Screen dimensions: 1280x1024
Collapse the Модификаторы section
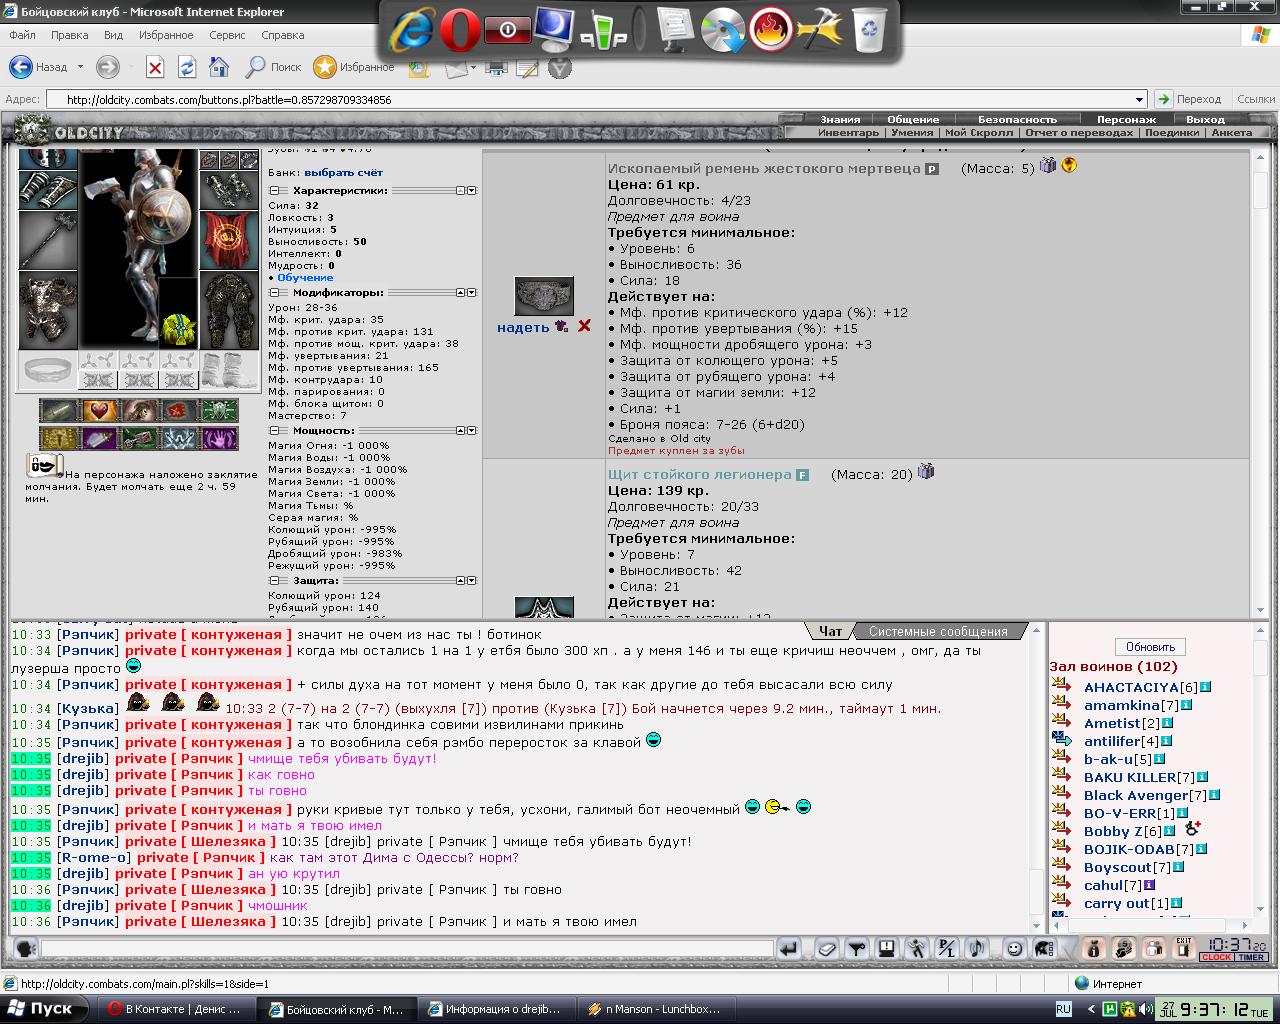pos(273,293)
